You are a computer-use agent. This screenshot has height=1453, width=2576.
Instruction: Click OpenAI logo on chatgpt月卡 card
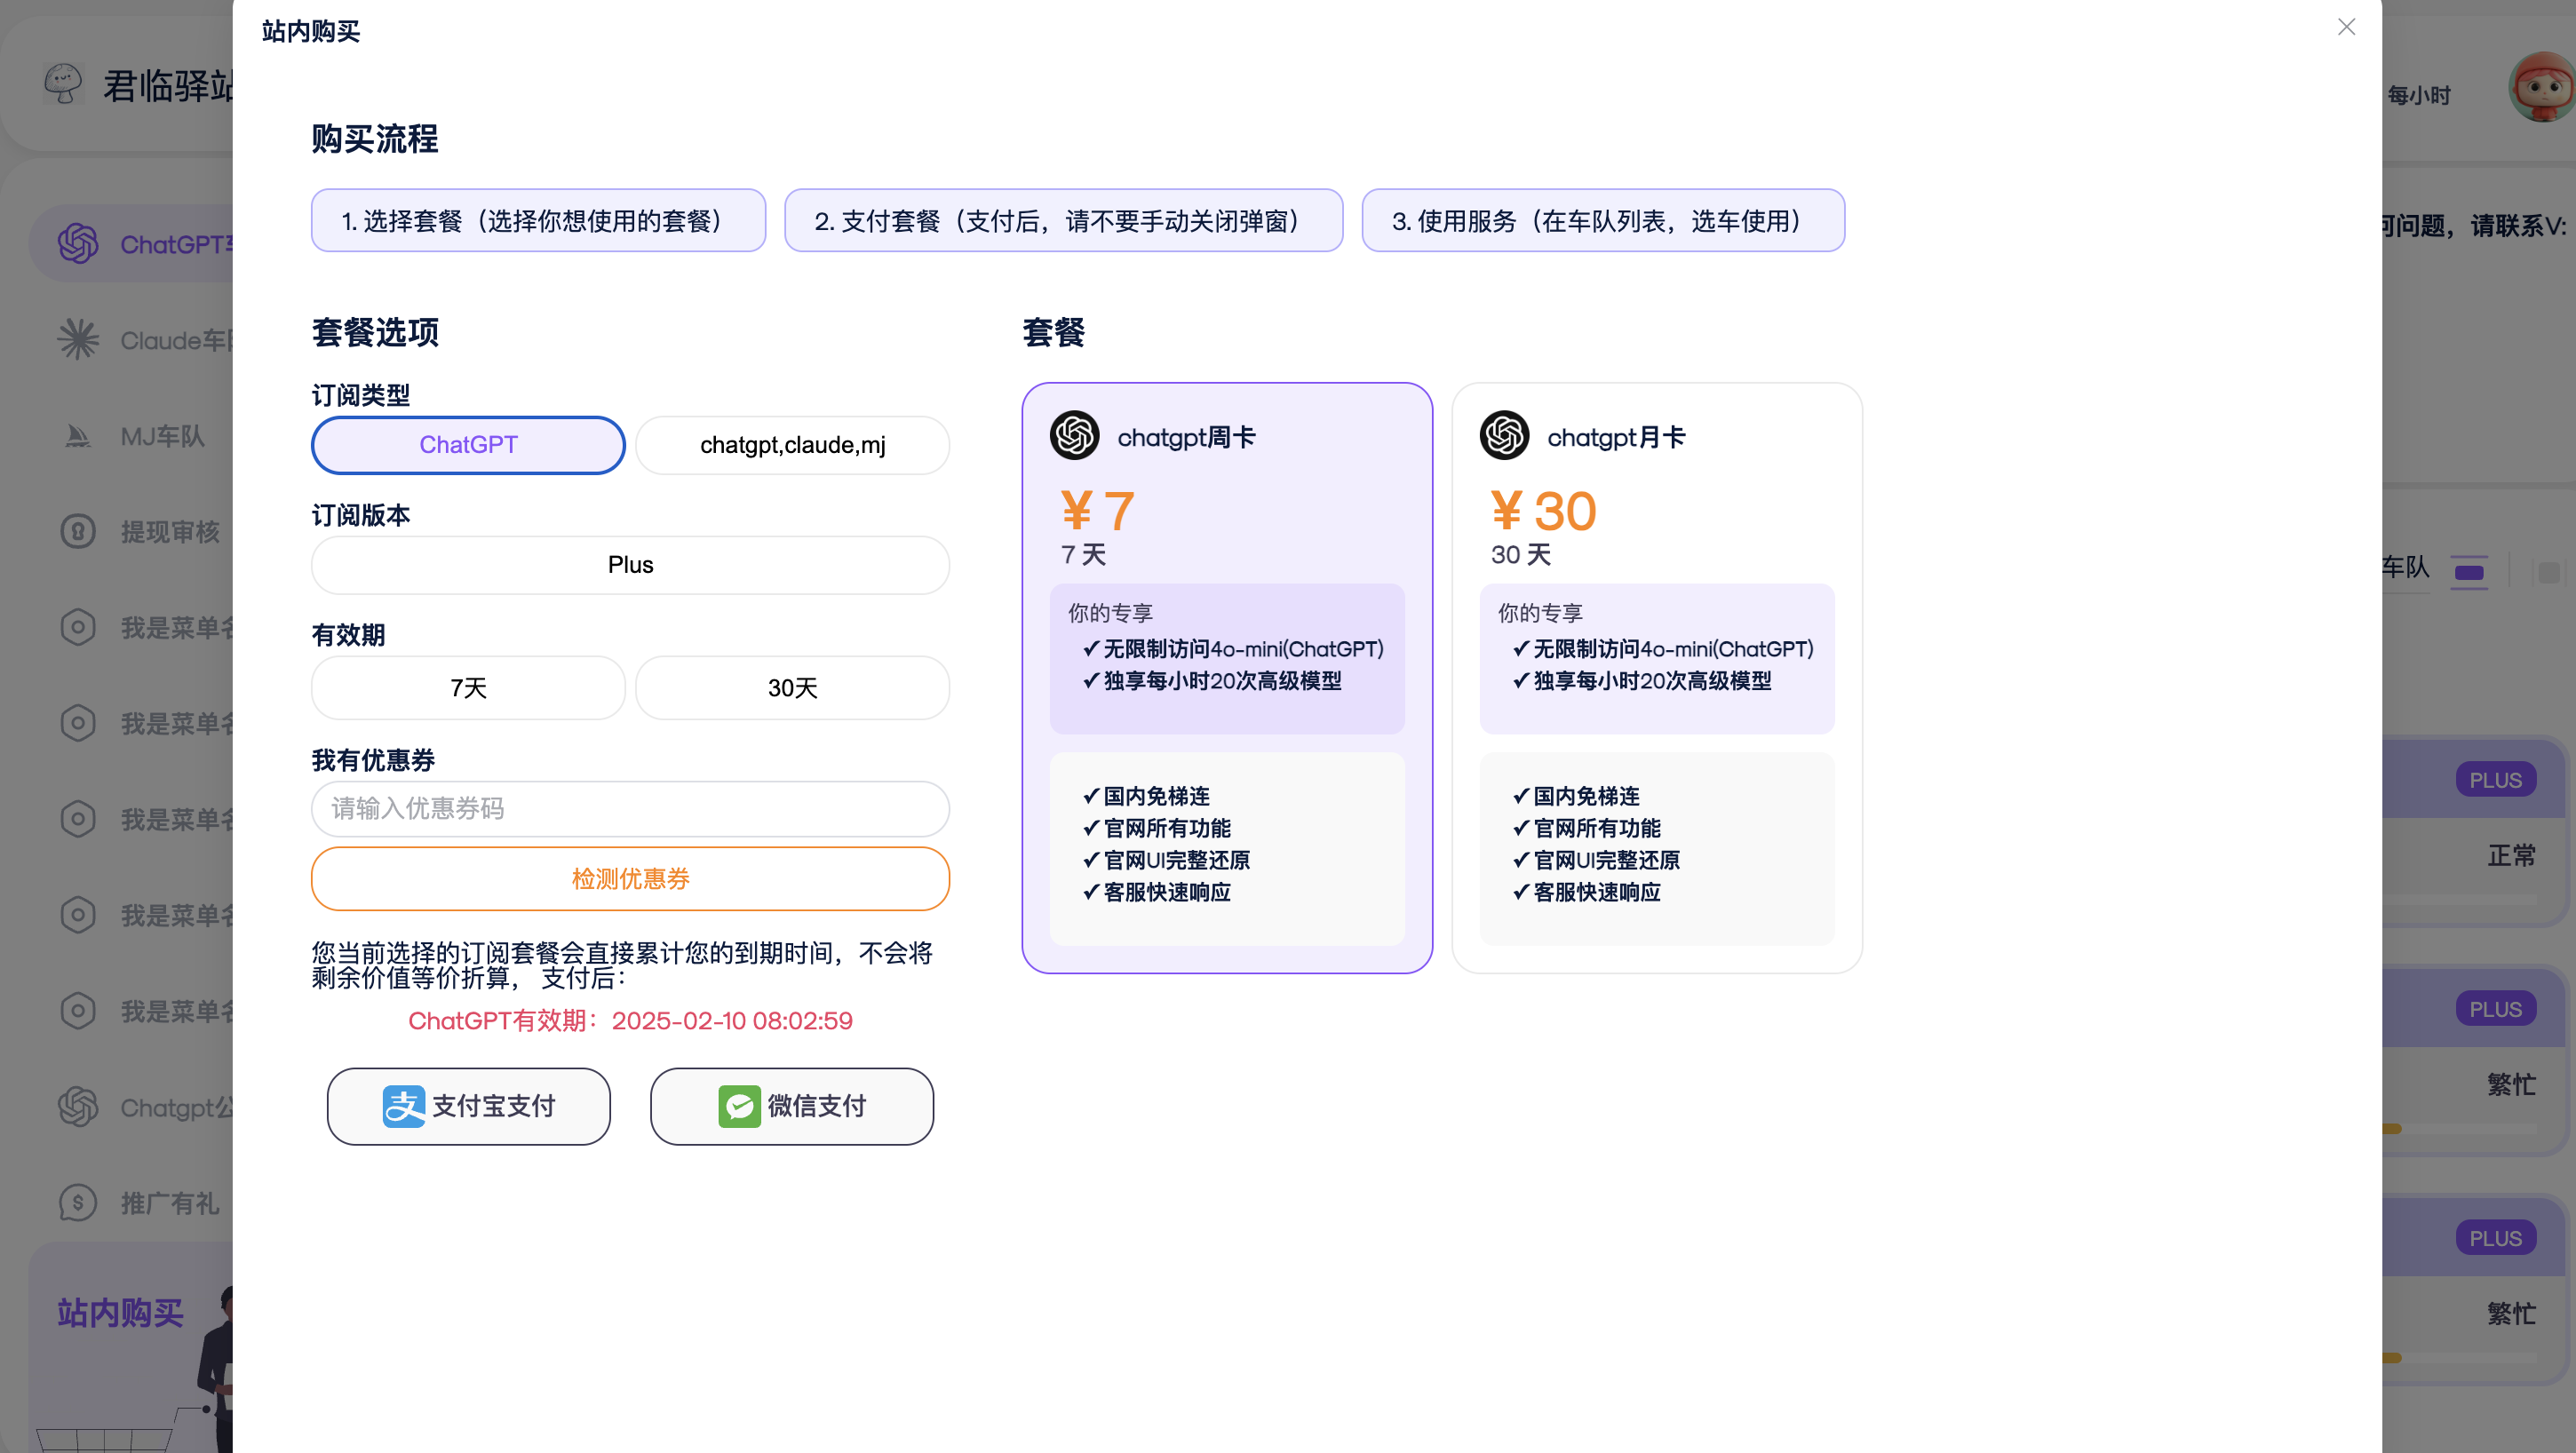click(1504, 436)
